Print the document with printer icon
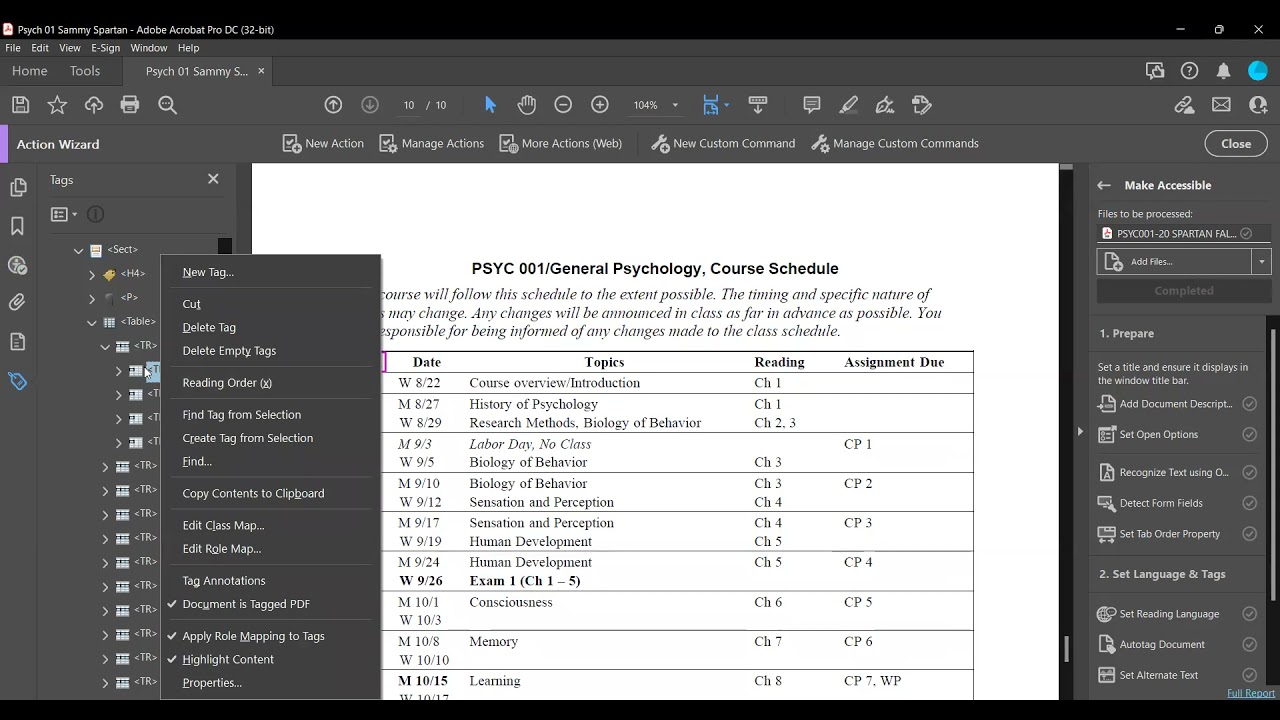The height and width of the screenshot is (720, 1280). (130, 105)
